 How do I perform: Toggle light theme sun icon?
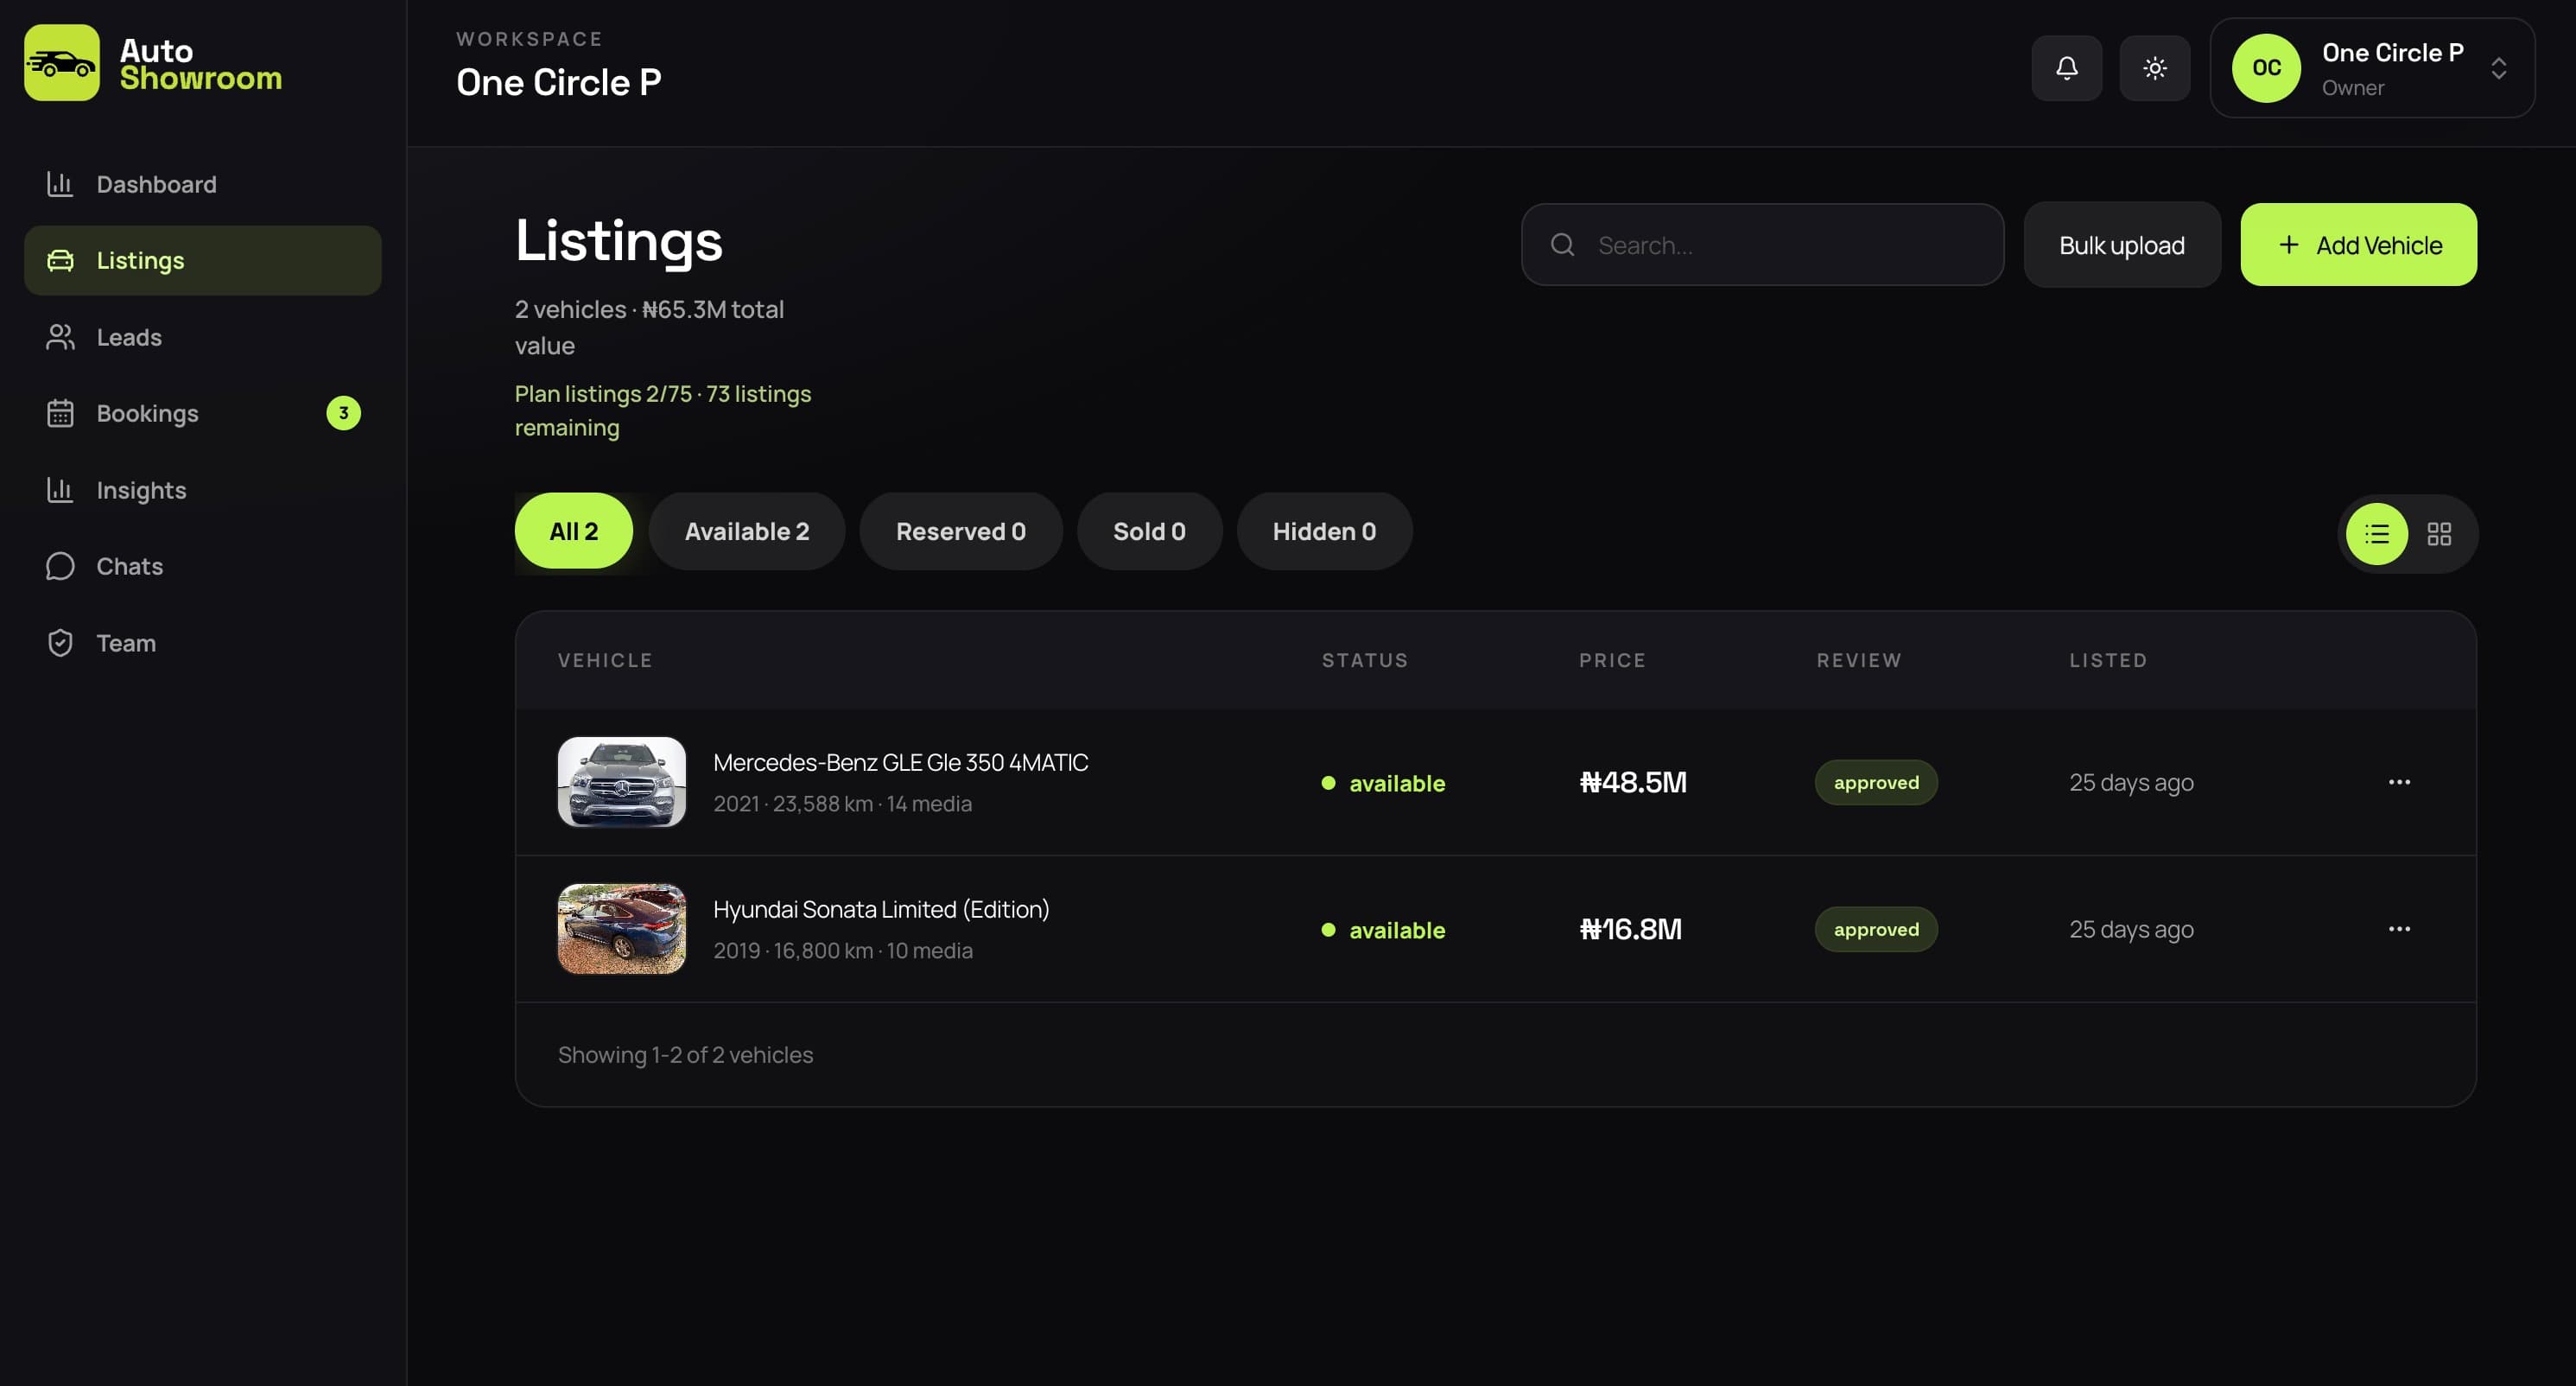[2154, 68]
